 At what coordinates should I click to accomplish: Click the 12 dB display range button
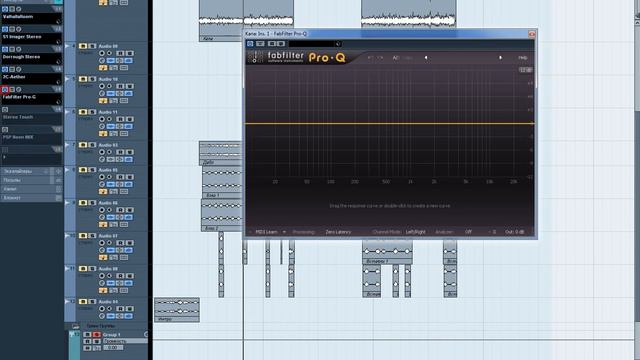(526, 70)
